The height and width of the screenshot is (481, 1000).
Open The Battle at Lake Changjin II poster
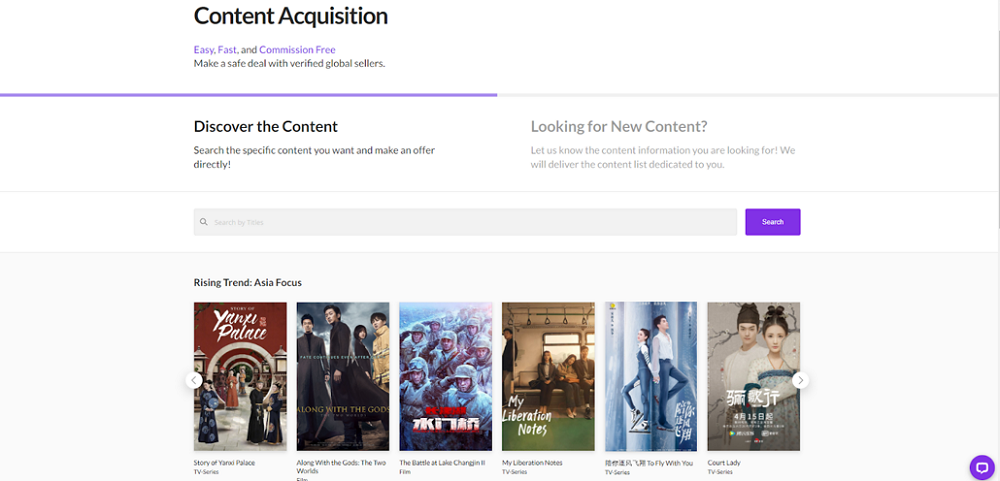click(x=446, y=376)
